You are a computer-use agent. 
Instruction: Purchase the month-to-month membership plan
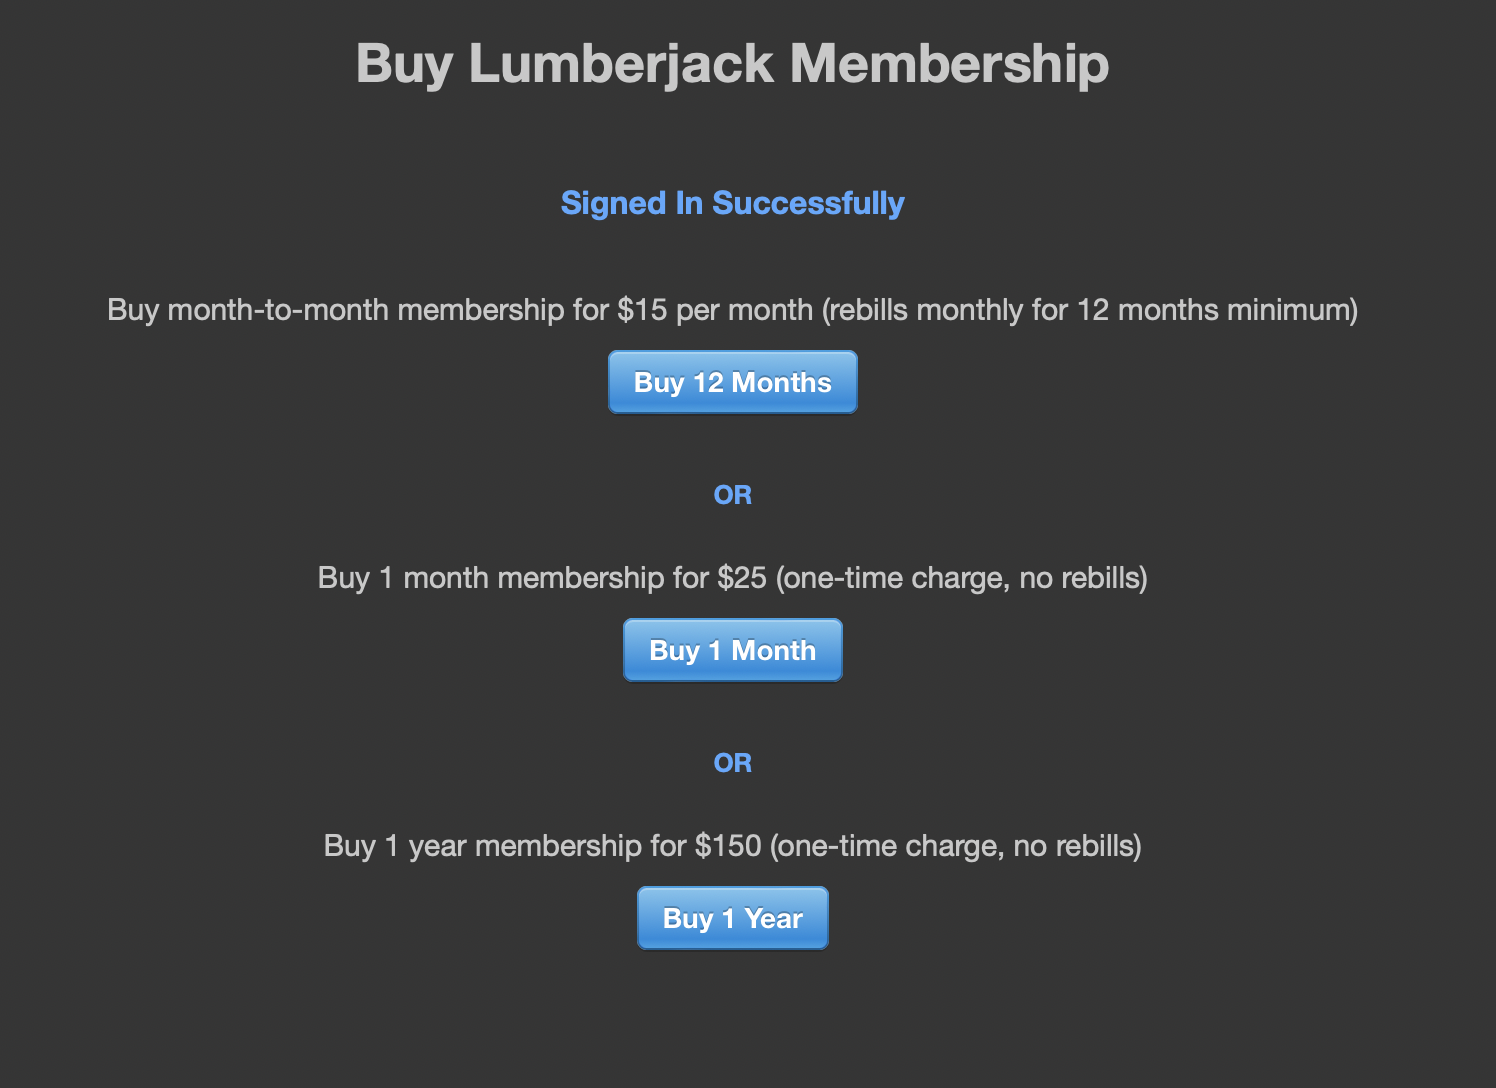pyautogui.click(x=732, y=382)
